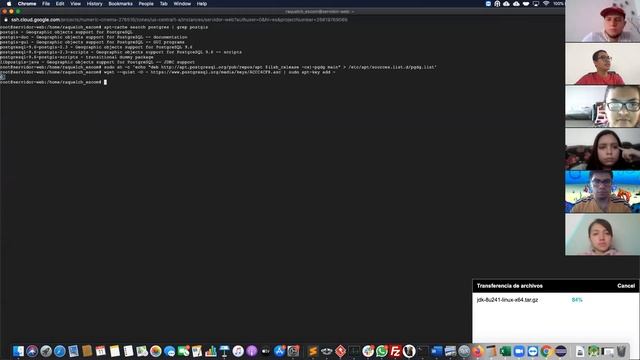
Task: Click the wget command line in terminal
Action: tap(167, 72)
